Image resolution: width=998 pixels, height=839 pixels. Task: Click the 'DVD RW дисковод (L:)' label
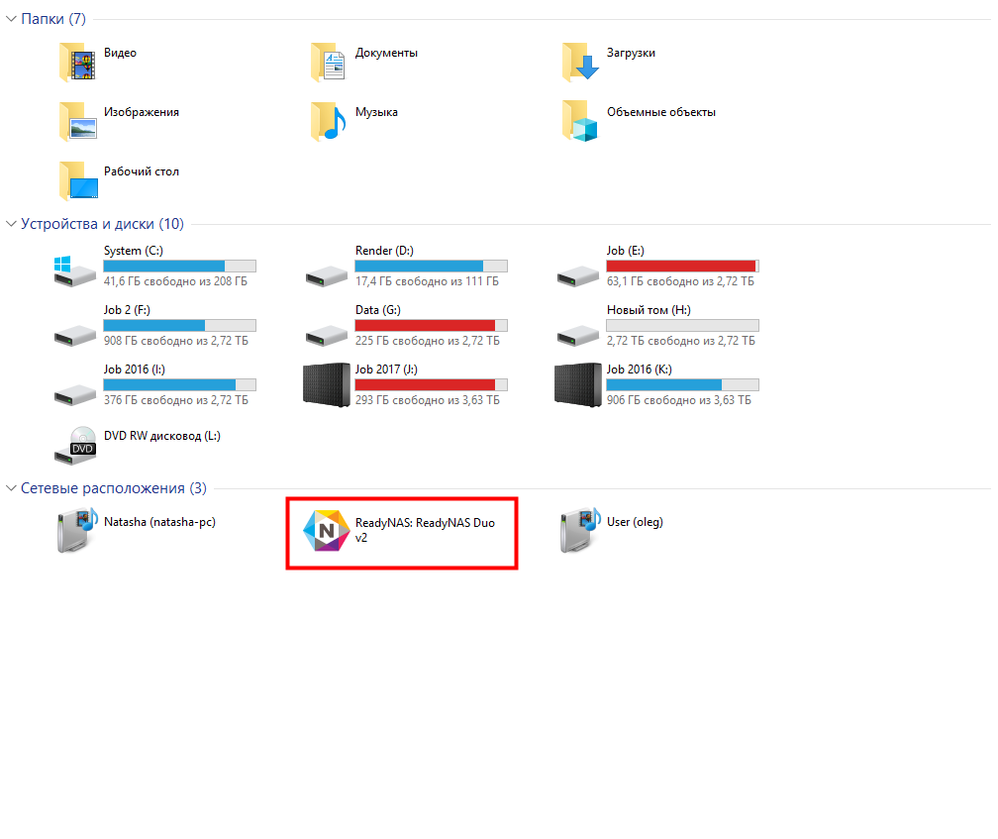tap(162, 436)
